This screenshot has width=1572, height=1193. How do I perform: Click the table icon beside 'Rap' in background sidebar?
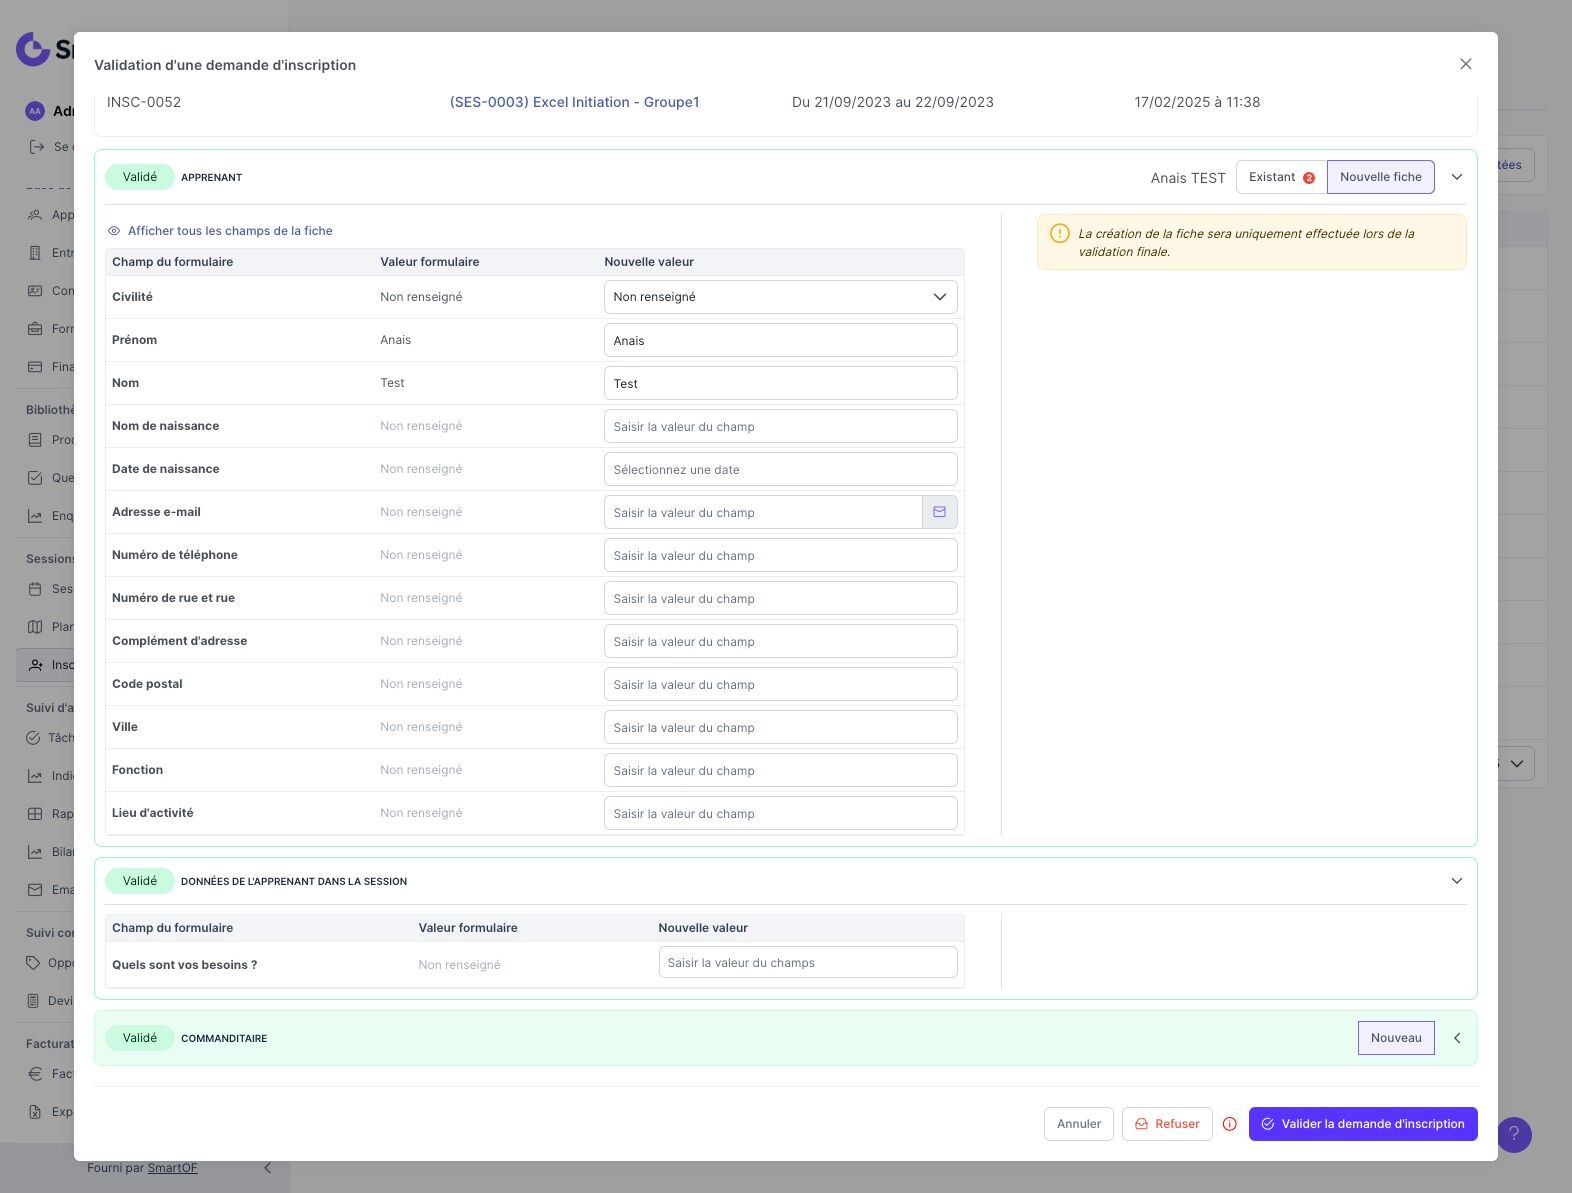click(x=35, y=814)
